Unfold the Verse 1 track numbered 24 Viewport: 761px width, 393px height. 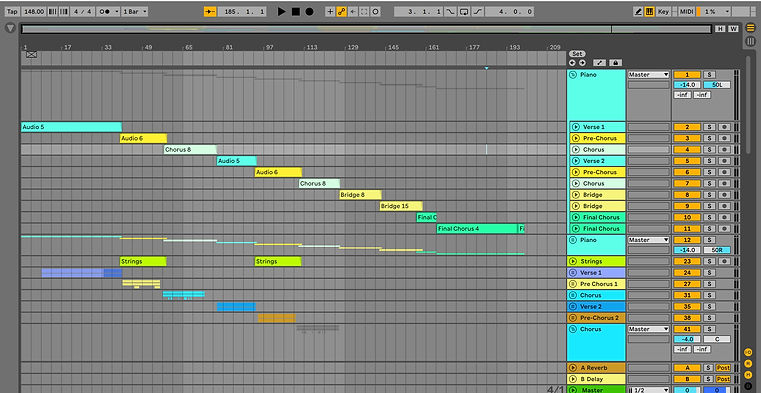coord(573,273)
